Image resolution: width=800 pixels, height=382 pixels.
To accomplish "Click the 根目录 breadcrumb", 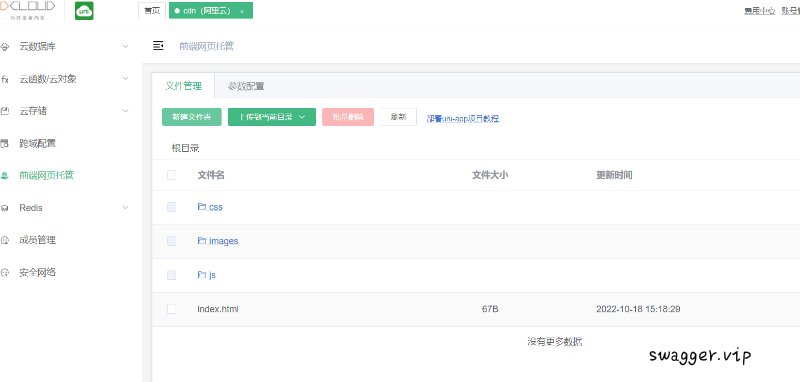I will tap(185, 148).
